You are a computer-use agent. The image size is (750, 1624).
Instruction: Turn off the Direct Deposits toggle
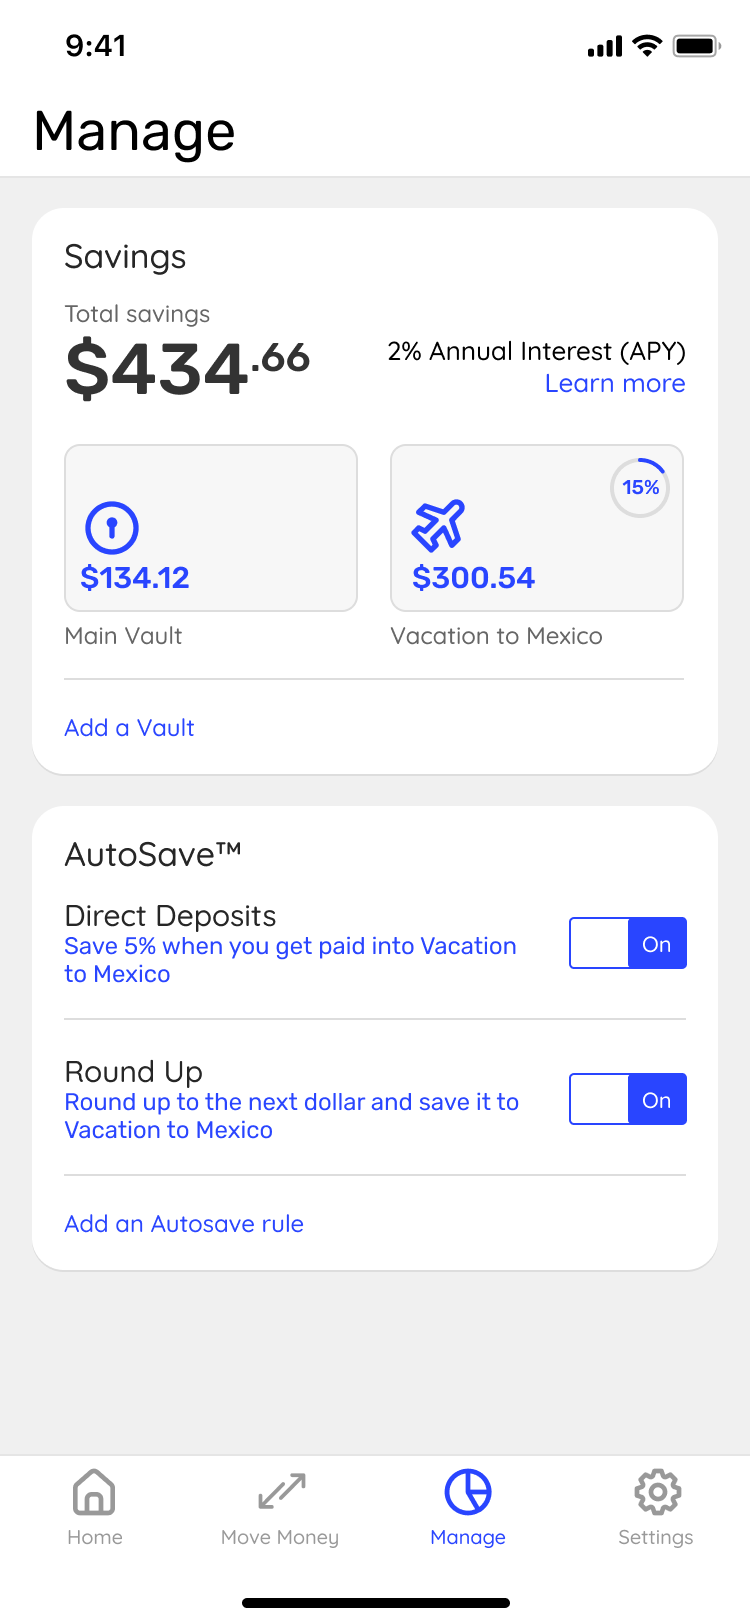click(628, 943)
